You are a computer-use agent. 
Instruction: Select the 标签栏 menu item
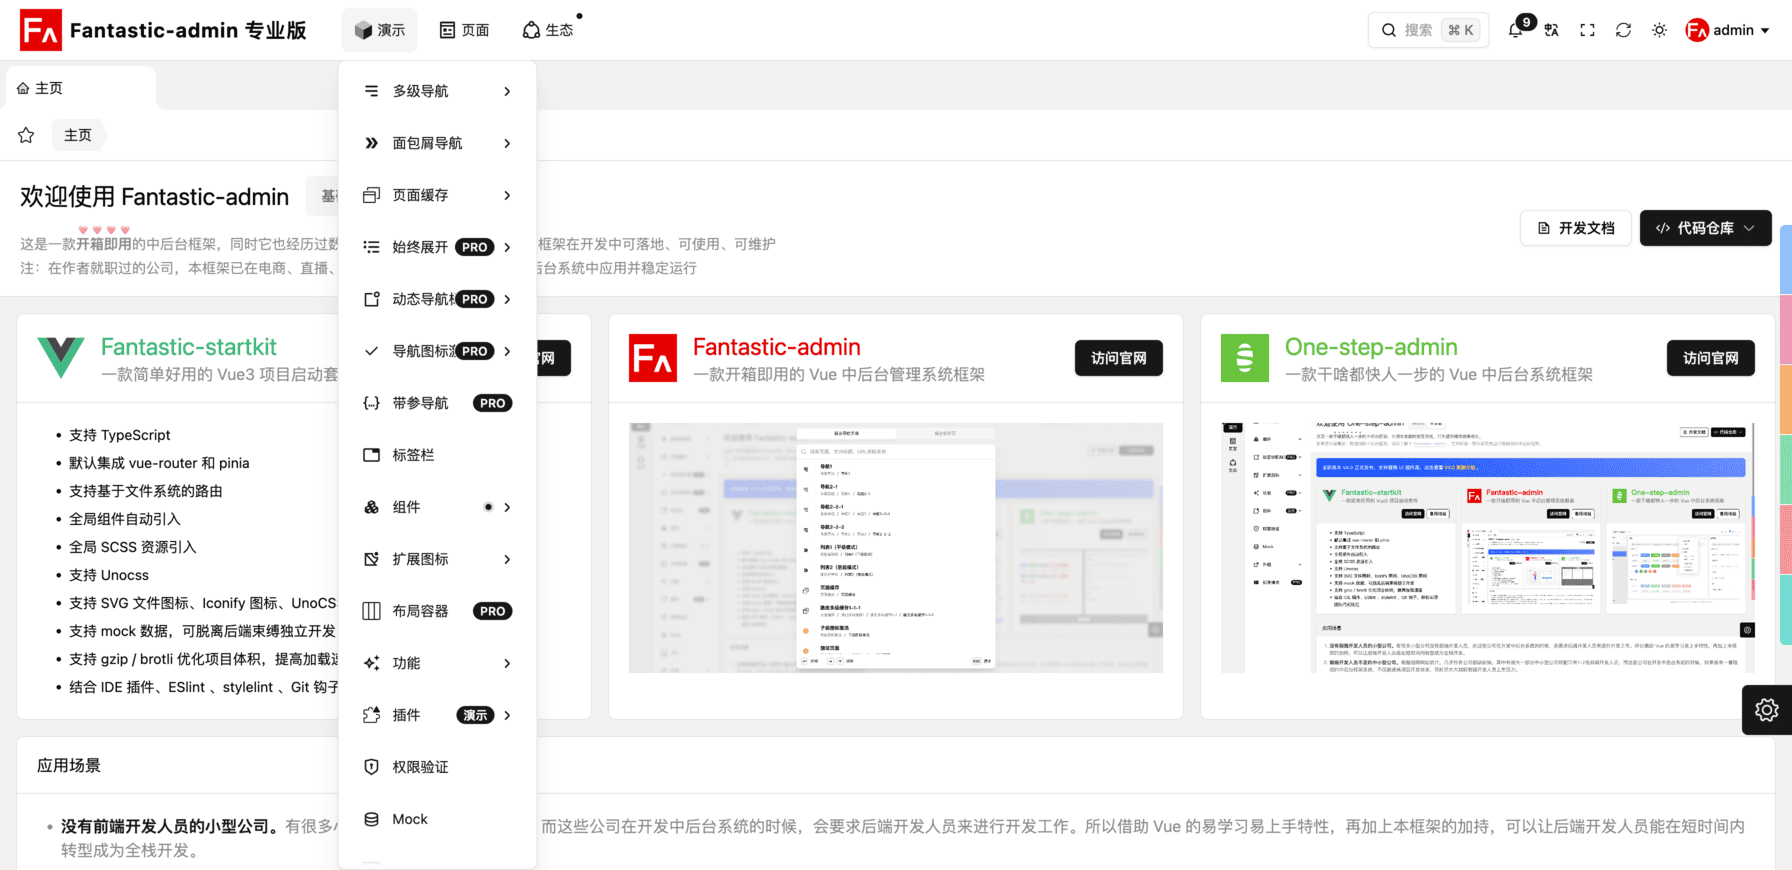tap(437, 455)
